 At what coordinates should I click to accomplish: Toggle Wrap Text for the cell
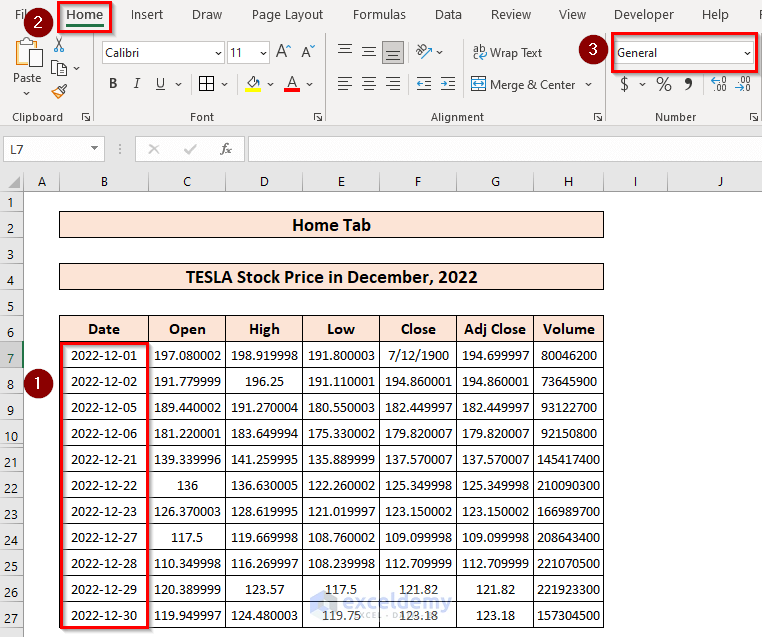point(507,52)
